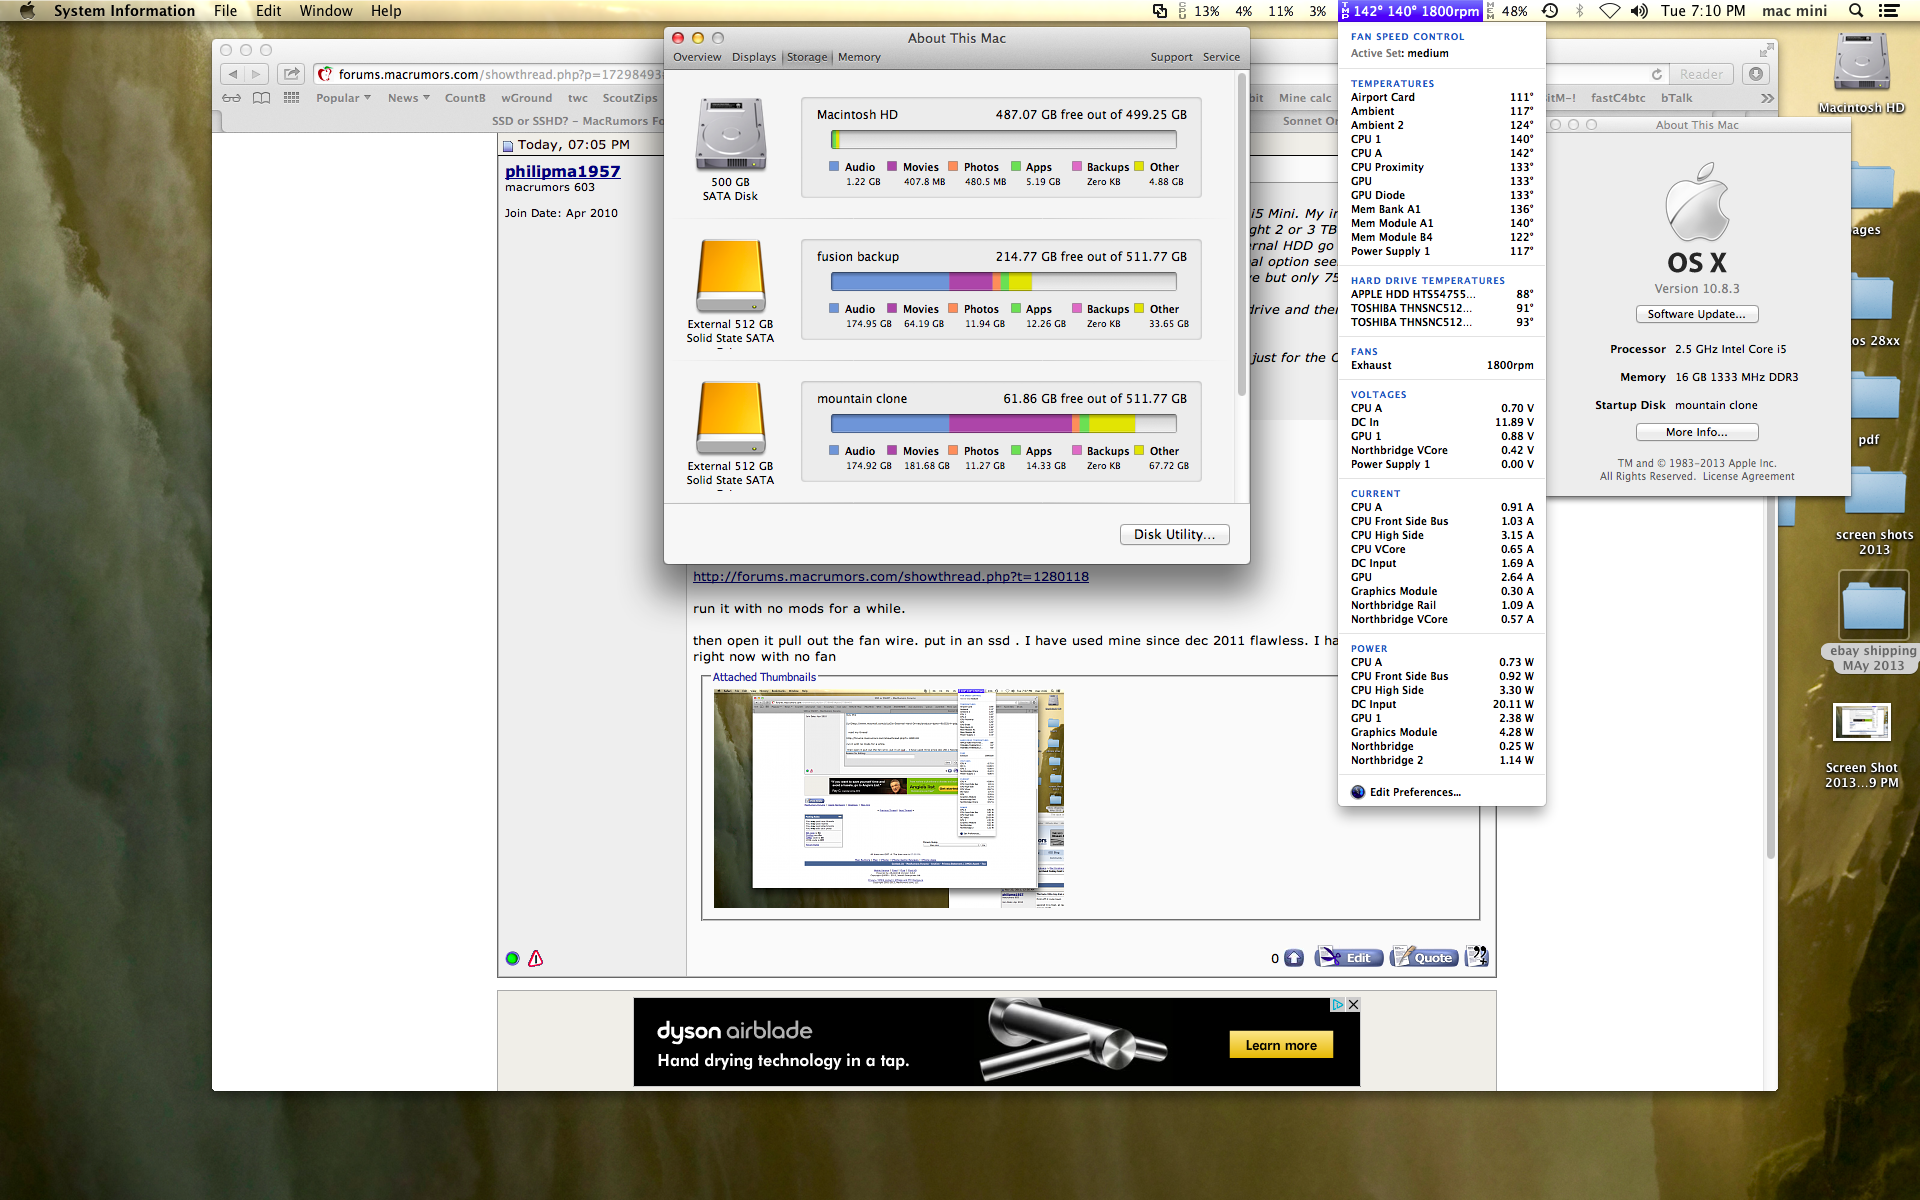This screenshot has width=1920, height=1200.
Task: Click the report post warning icon
Action: point(536,958)
